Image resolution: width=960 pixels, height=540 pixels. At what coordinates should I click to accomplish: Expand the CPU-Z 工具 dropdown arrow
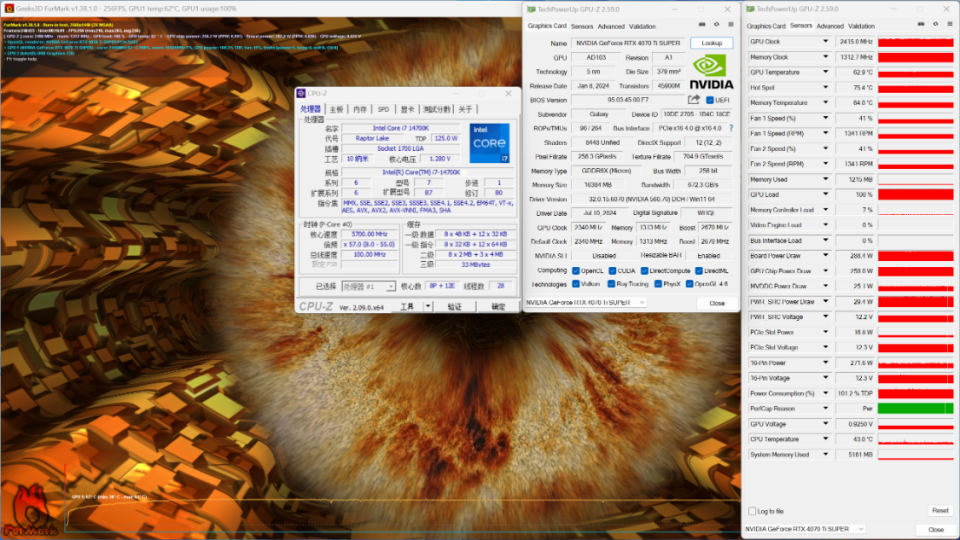pyautogui.click(x=428, y=306)
